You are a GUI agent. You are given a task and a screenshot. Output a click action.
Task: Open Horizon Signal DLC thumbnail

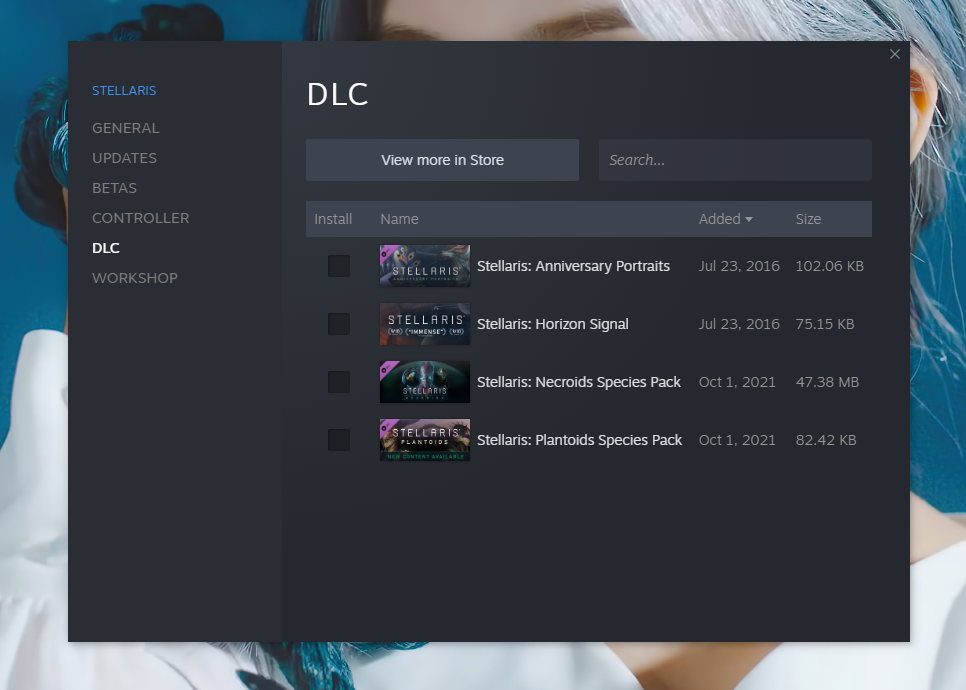(425, 324)
